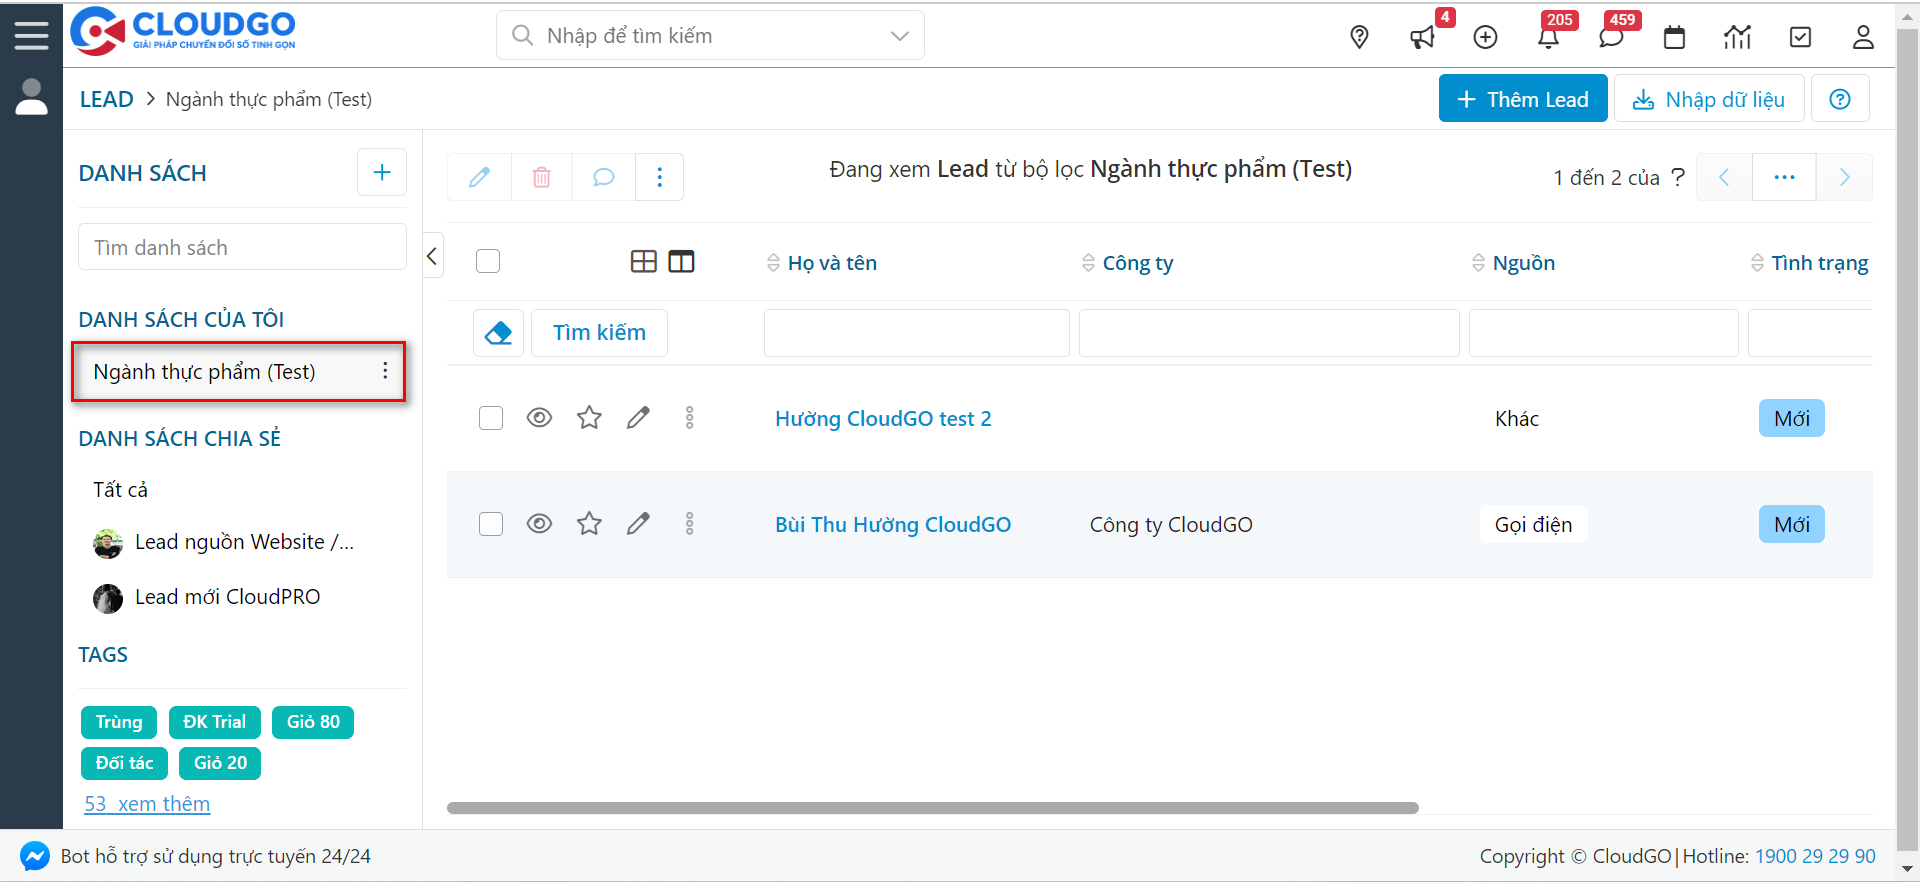The height and width of the screenshot is (882, 1920).
Task: Open the location pin icon in header
Action: pyautogui.click(x=1359, y=37)
